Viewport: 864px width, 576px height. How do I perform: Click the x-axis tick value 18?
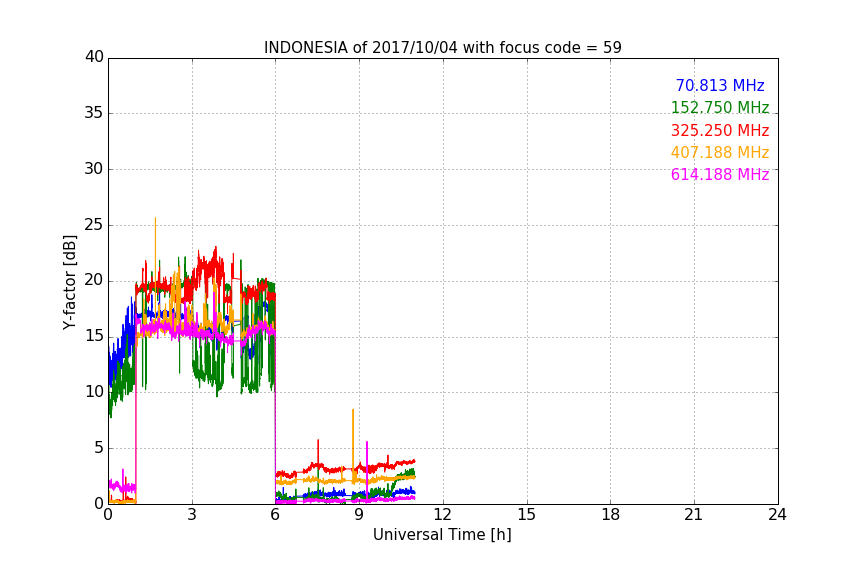click(611, 515)
